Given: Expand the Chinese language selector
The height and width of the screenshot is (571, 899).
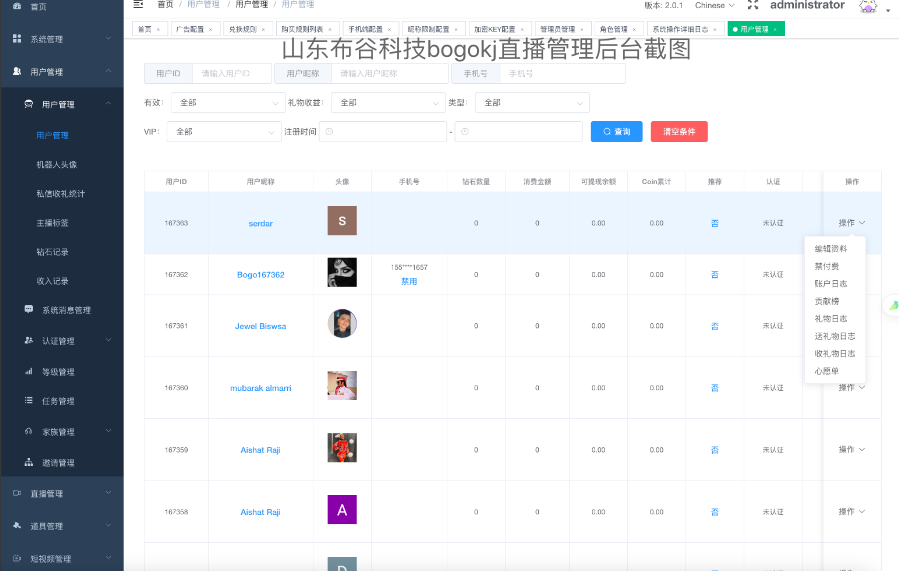Looking at the screenshot, I should pos(716,5).
